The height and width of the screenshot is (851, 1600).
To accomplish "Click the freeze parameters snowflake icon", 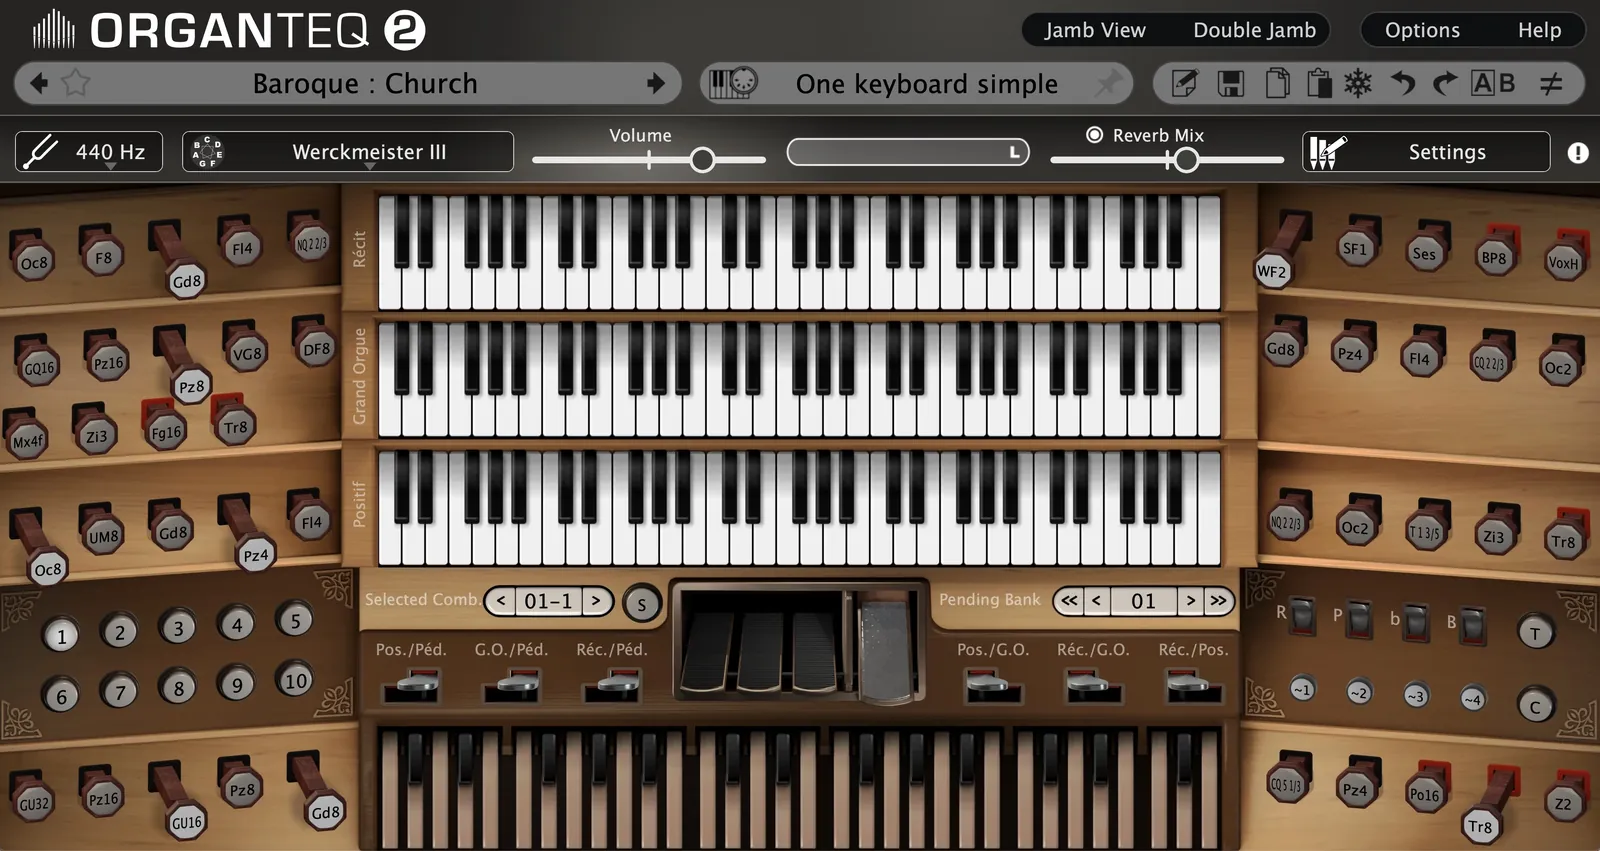I will tap(1358, 83).
